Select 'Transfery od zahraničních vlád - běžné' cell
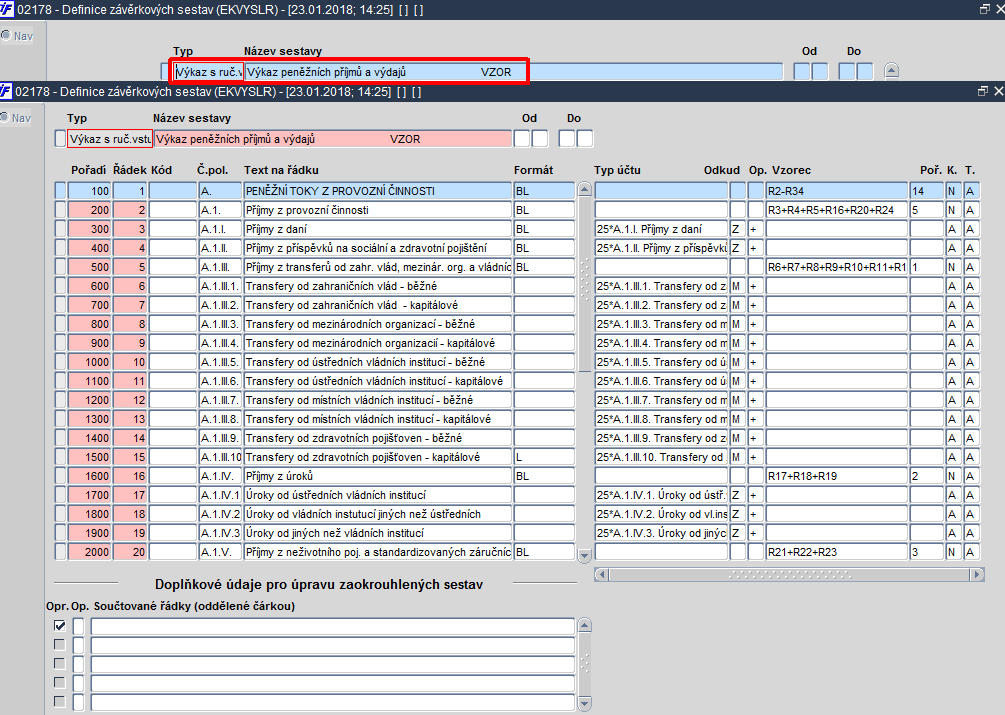Screen dimensions: 1005x715 (x=378, y=286)
